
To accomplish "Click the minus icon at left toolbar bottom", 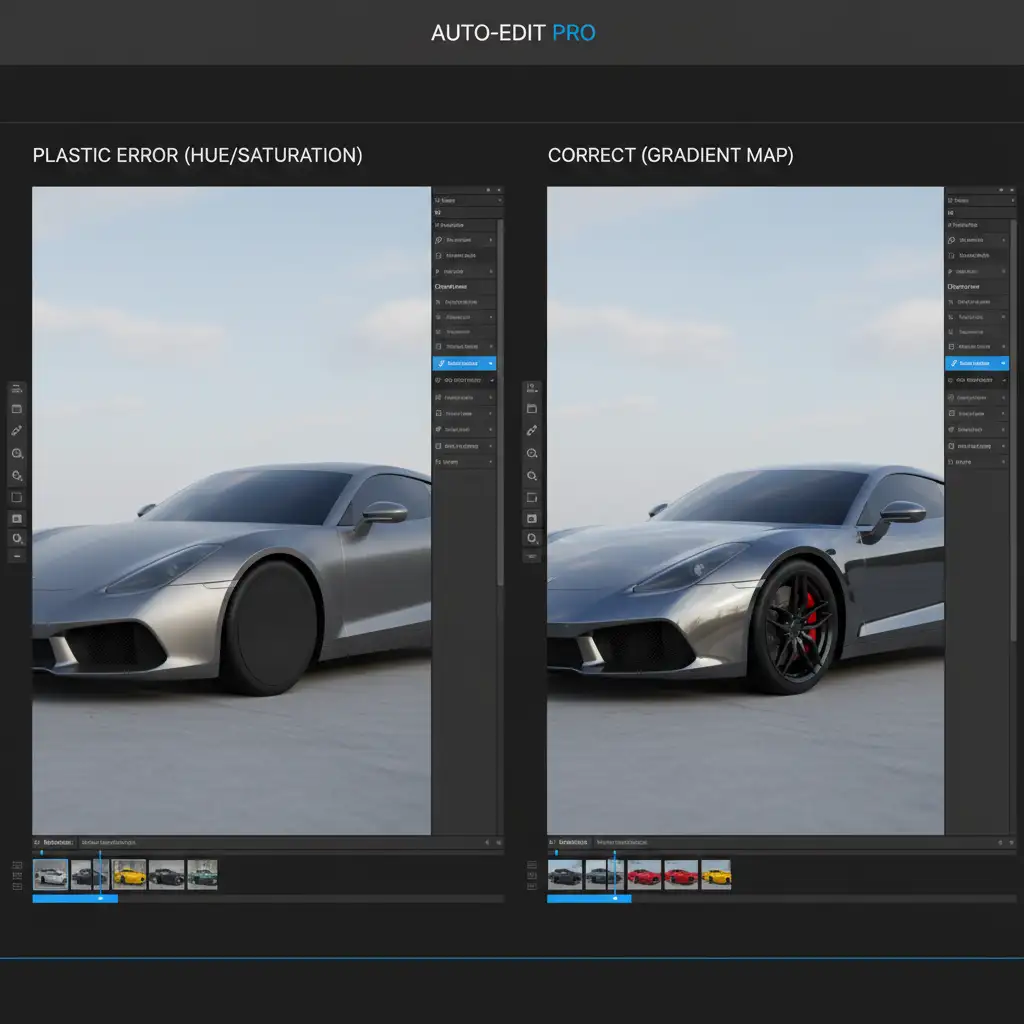I will pyautogui.click(x=16, y=555).
